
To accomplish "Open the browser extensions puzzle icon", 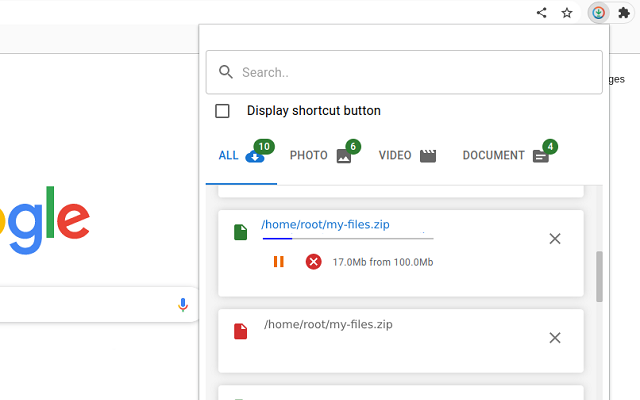I will (624, 13).
